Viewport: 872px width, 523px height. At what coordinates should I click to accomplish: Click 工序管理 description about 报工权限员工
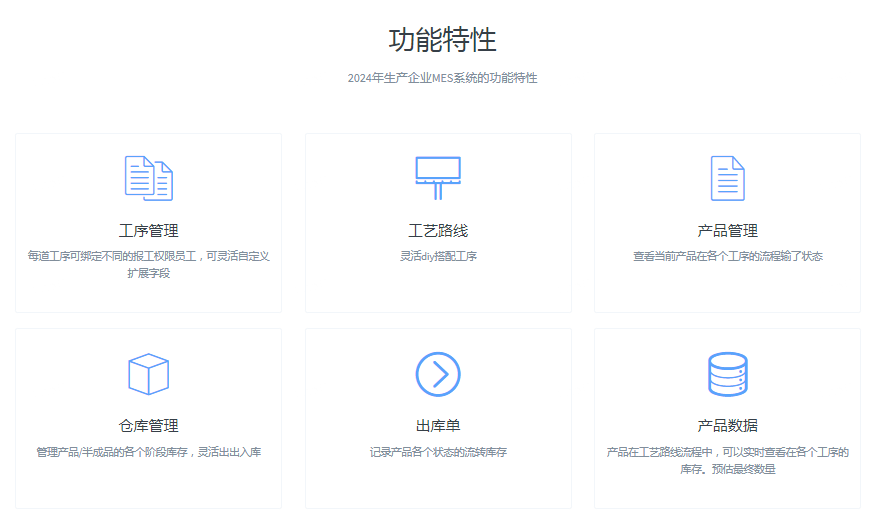point(148,264)
